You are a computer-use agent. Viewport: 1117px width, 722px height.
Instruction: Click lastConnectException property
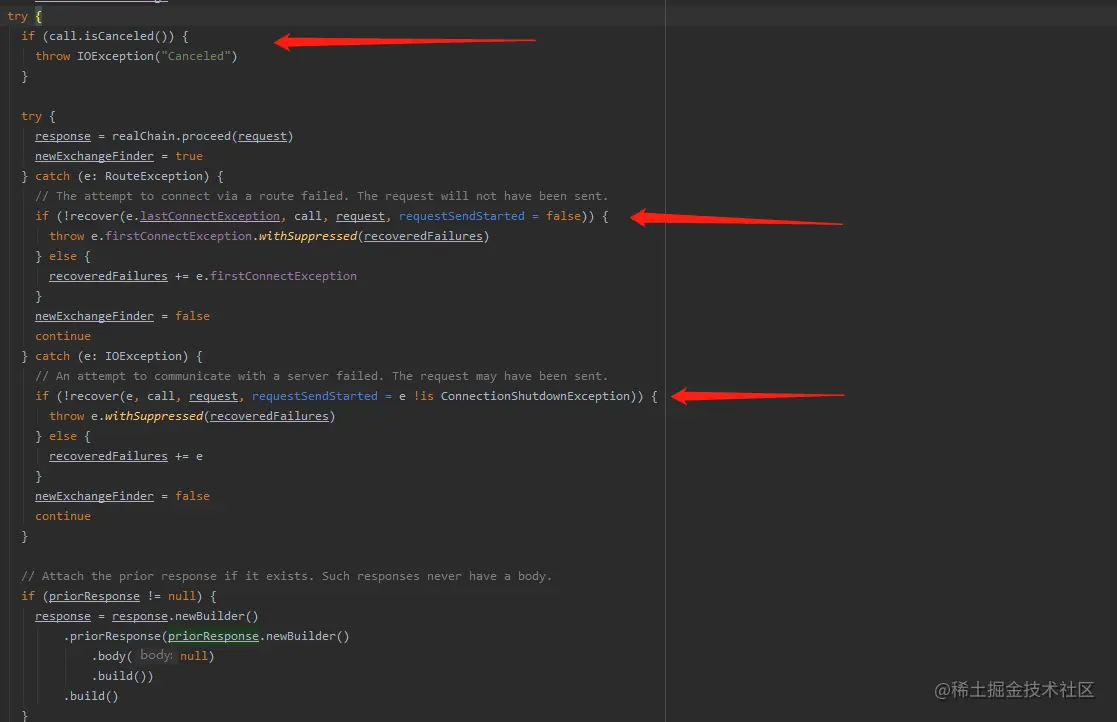click(210, 216)
